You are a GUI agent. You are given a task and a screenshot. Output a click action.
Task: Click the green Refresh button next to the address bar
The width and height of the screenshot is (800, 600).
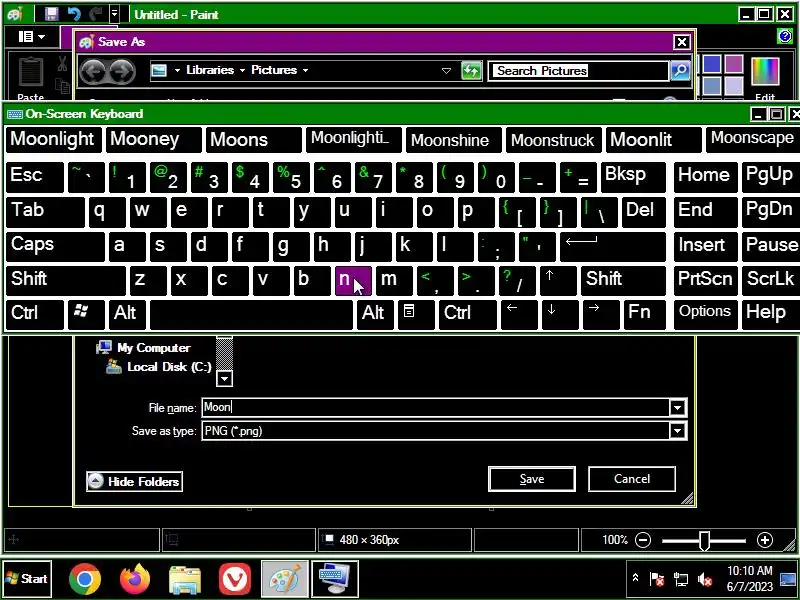[x=471, y=71]
